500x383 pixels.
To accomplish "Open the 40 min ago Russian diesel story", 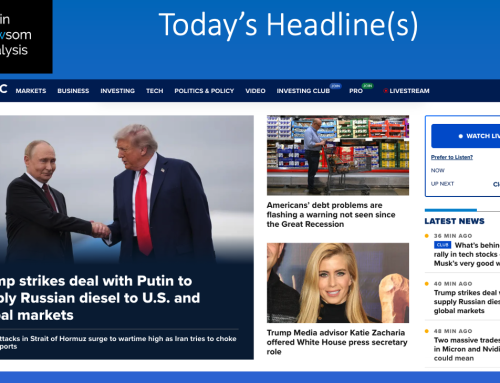I will pyautogui.click(x=467, y=302).
